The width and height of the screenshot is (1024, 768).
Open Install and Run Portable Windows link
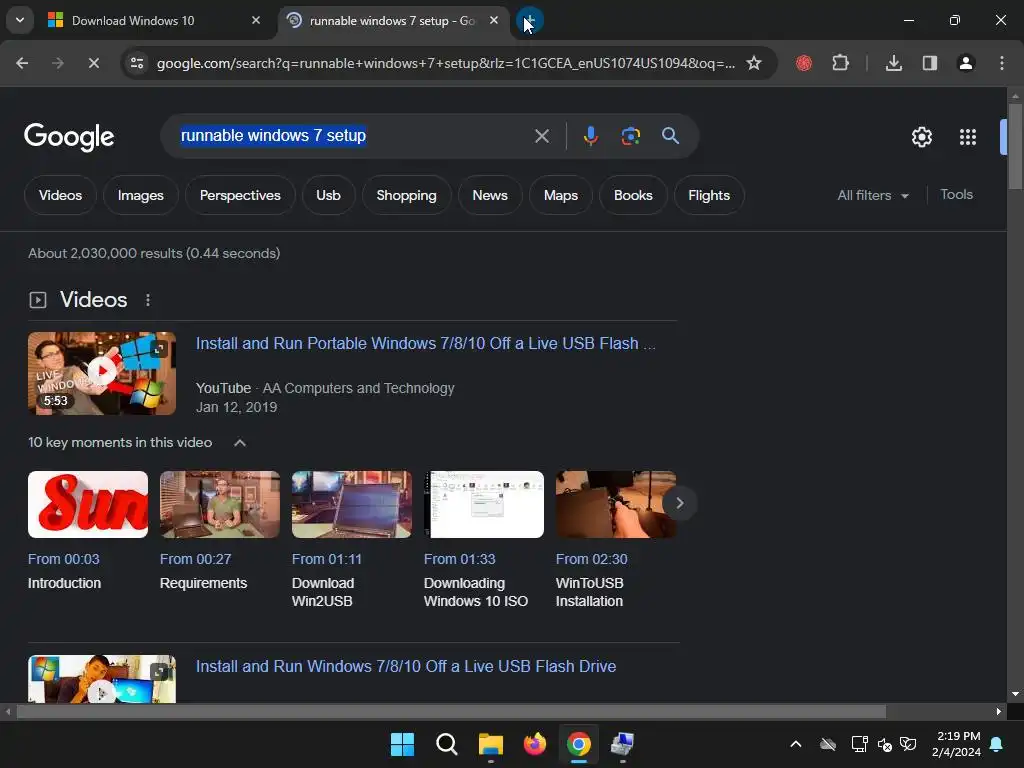(426, 344)
